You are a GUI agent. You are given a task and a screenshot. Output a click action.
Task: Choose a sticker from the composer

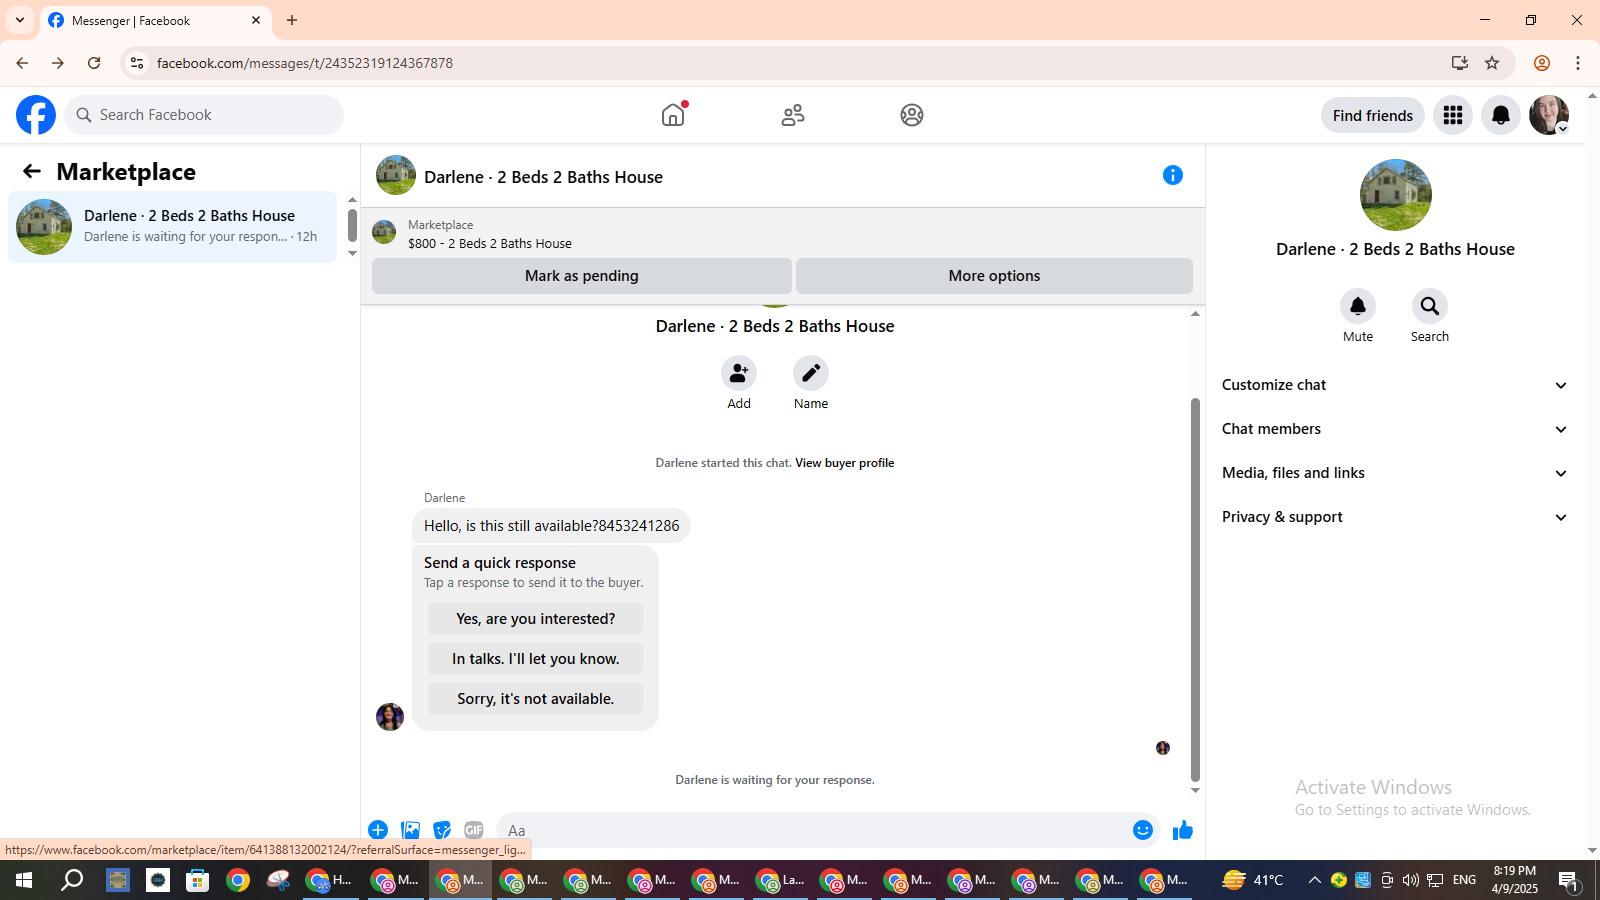point(442,830)
